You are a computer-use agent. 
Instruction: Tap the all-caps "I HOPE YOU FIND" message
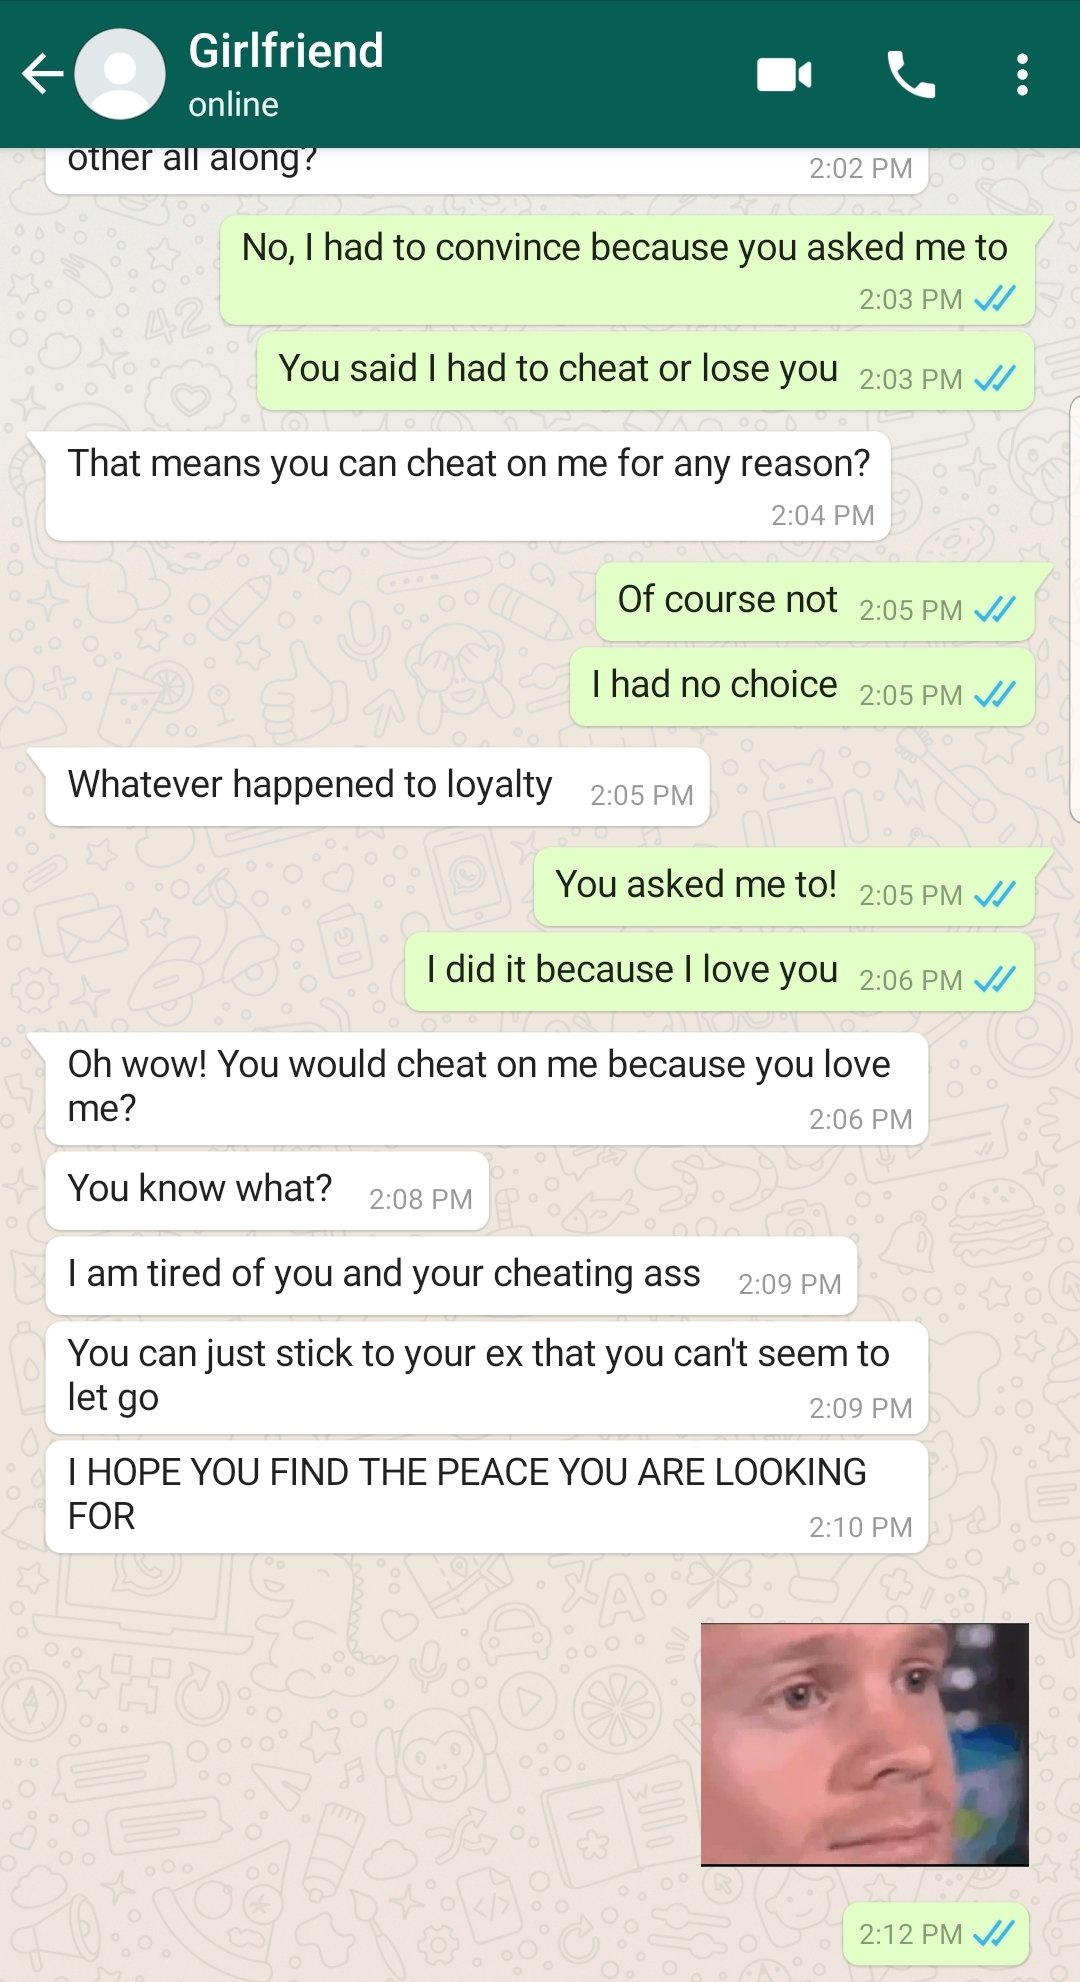click(x=487, y=1497)
